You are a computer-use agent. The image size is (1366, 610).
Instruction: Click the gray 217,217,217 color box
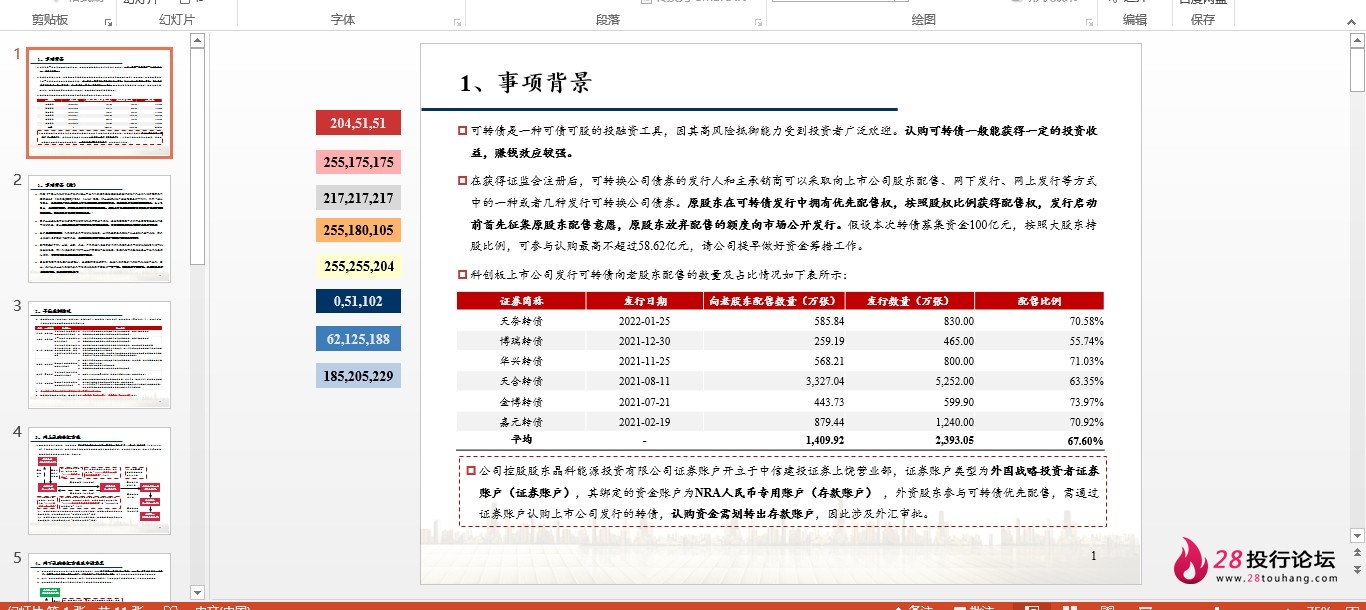[x=358, y=198]
